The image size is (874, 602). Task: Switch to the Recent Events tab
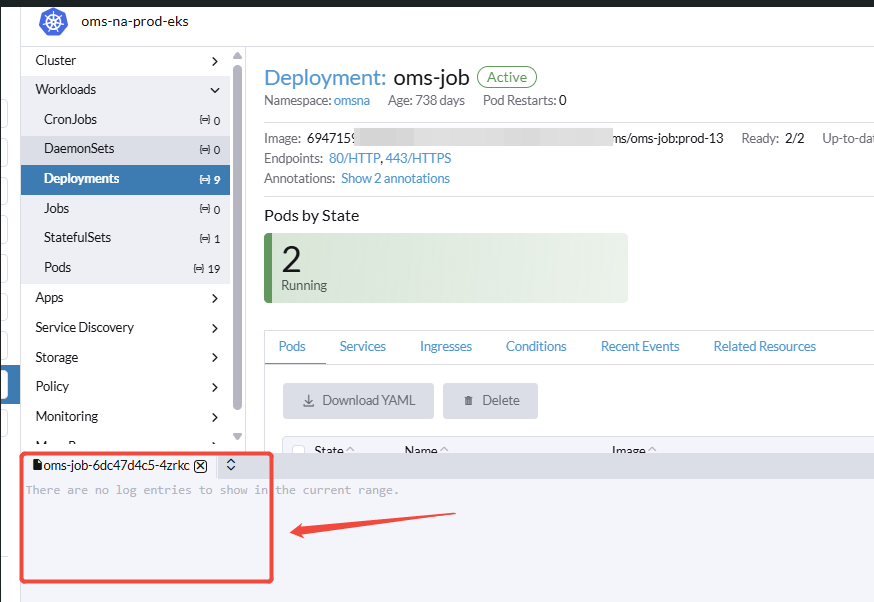[639, 346]
